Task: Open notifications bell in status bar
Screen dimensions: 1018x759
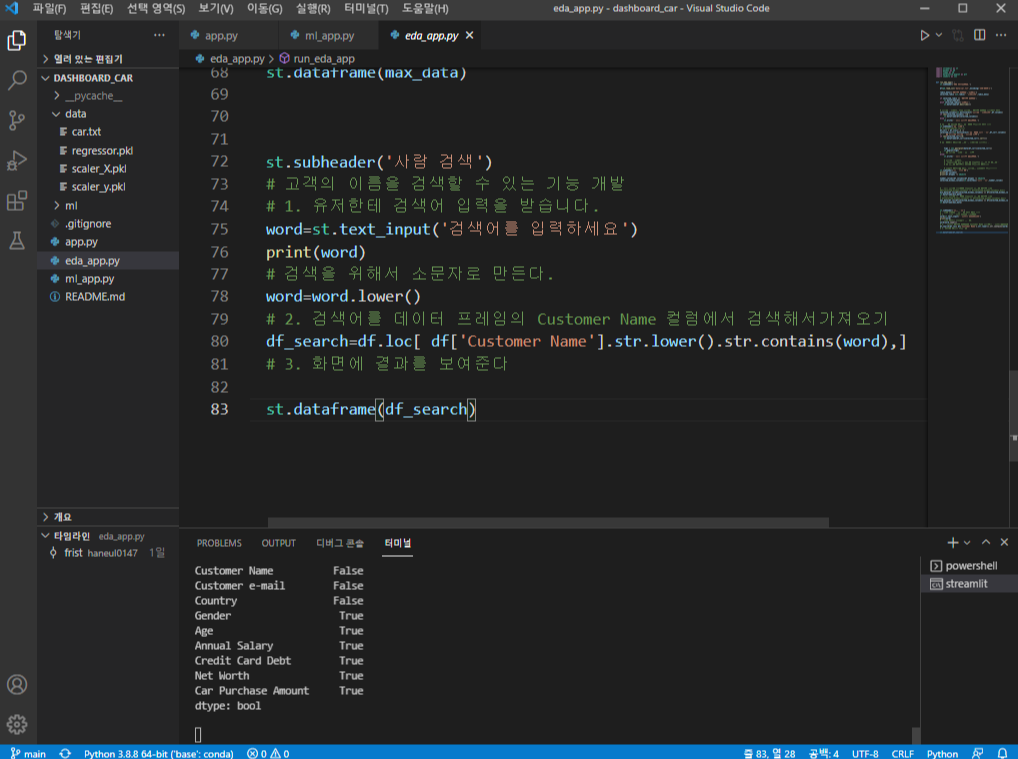Action: (x=1002, y=753)
